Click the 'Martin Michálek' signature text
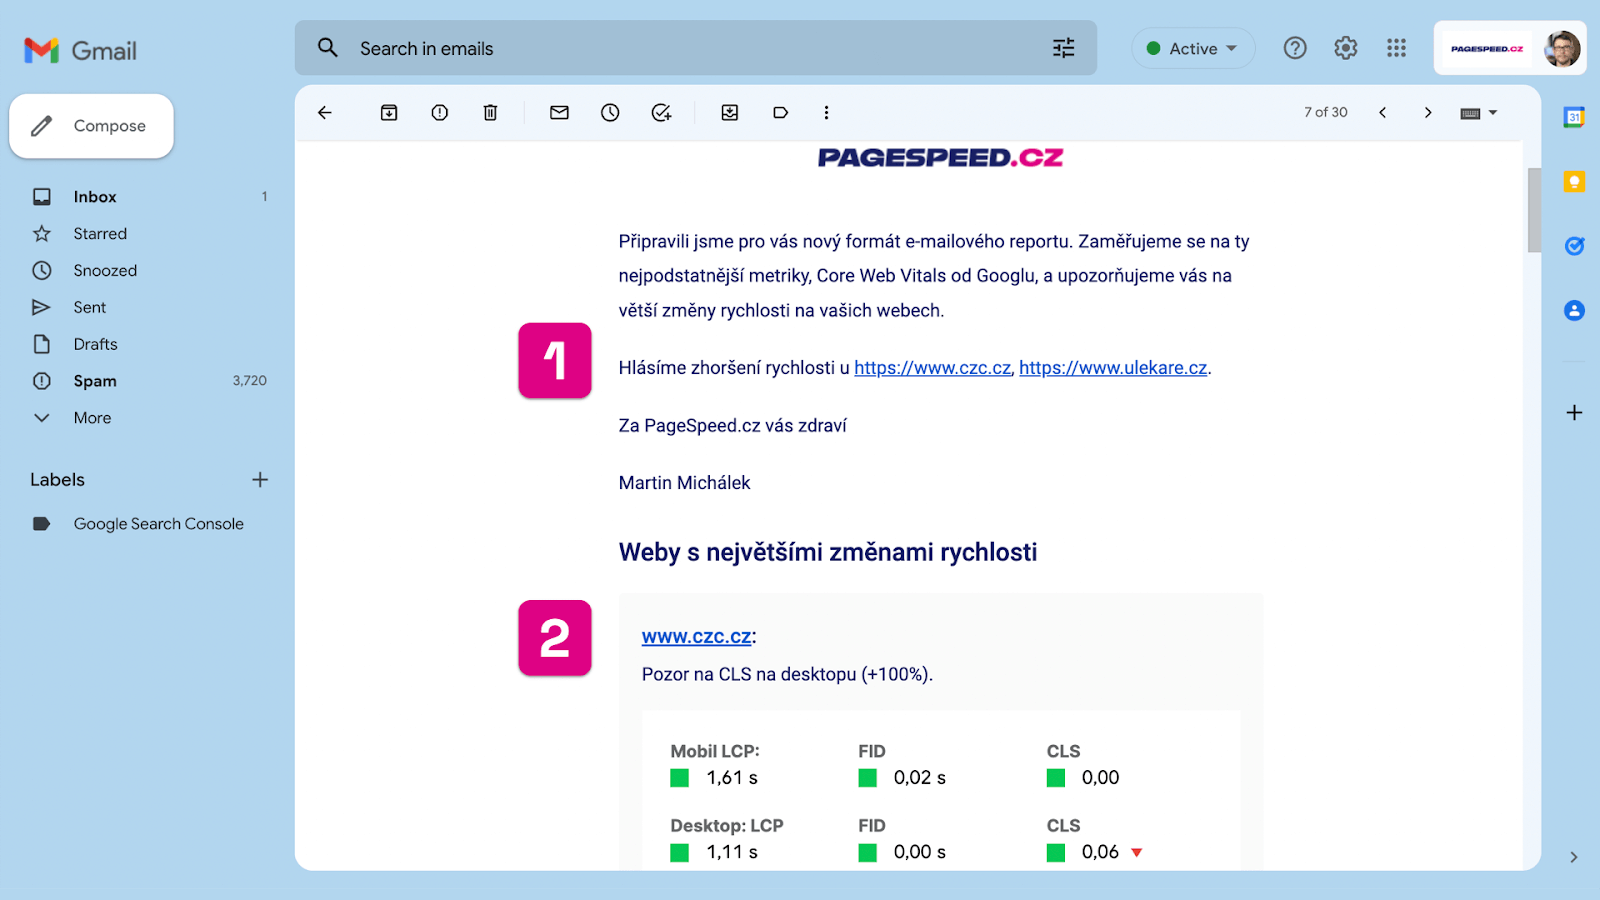This screenshot has height=900, width=1600. (x=684, y=483)
